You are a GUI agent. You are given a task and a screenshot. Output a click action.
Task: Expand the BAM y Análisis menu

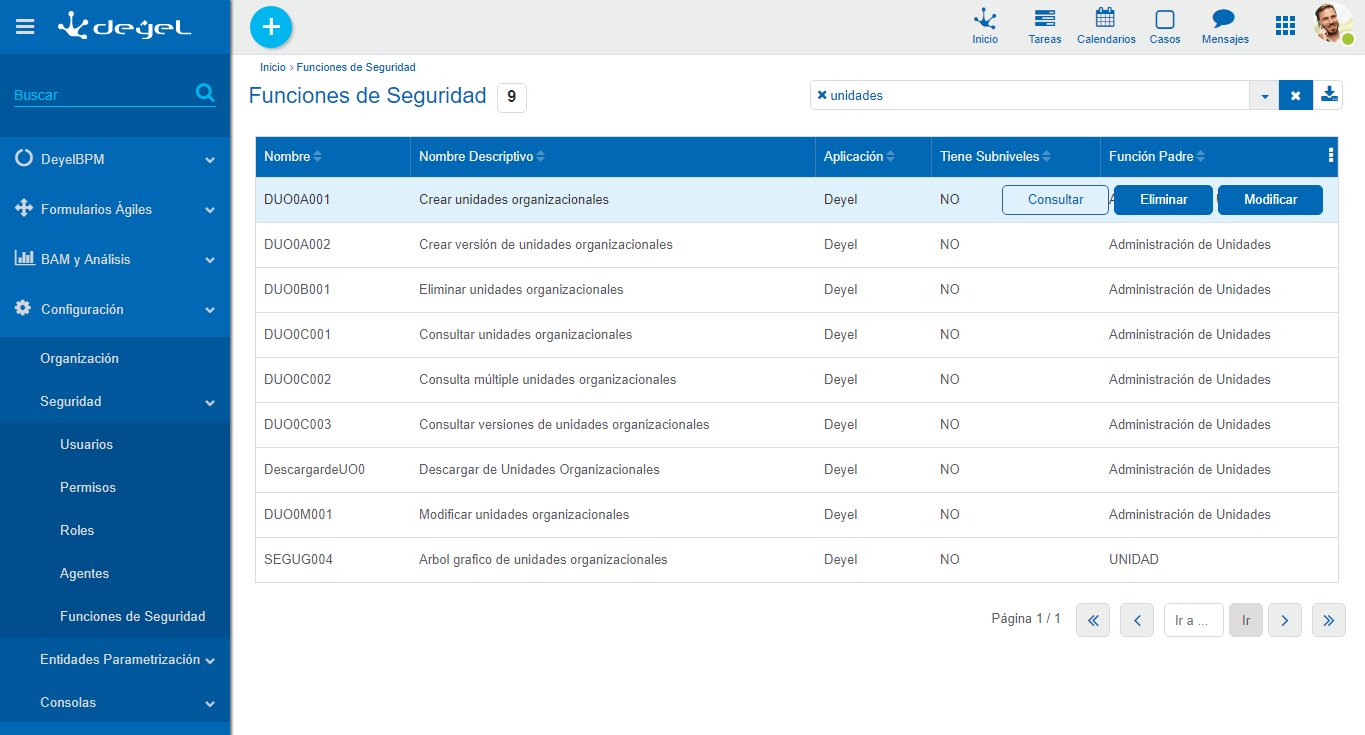click(x=115, y=259)
